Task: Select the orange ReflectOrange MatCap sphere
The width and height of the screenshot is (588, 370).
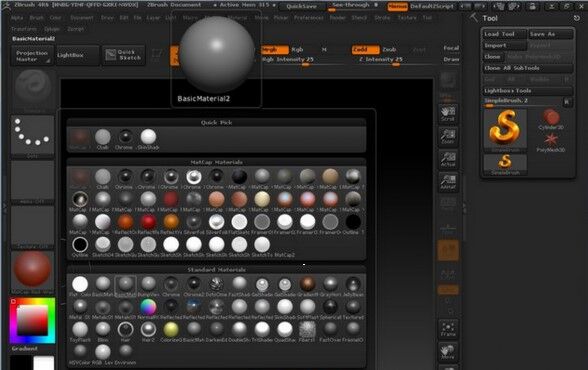Action: click(125, 222)
